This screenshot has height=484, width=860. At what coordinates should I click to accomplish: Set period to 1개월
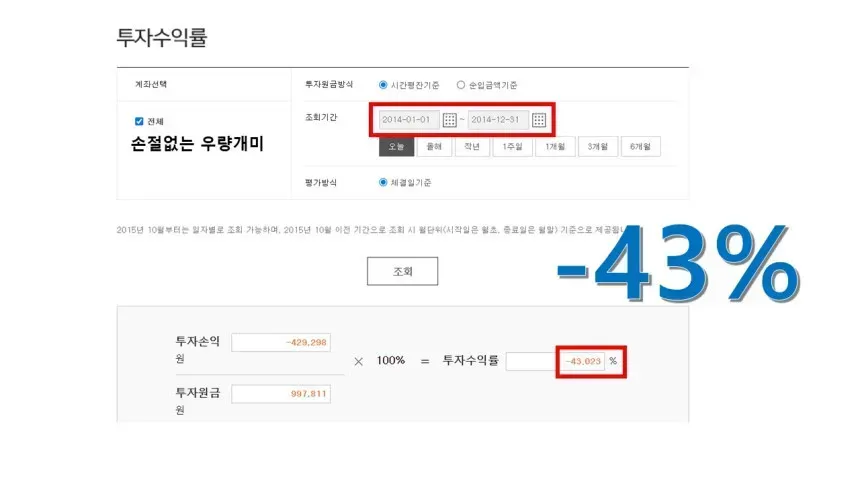point(555,147)
